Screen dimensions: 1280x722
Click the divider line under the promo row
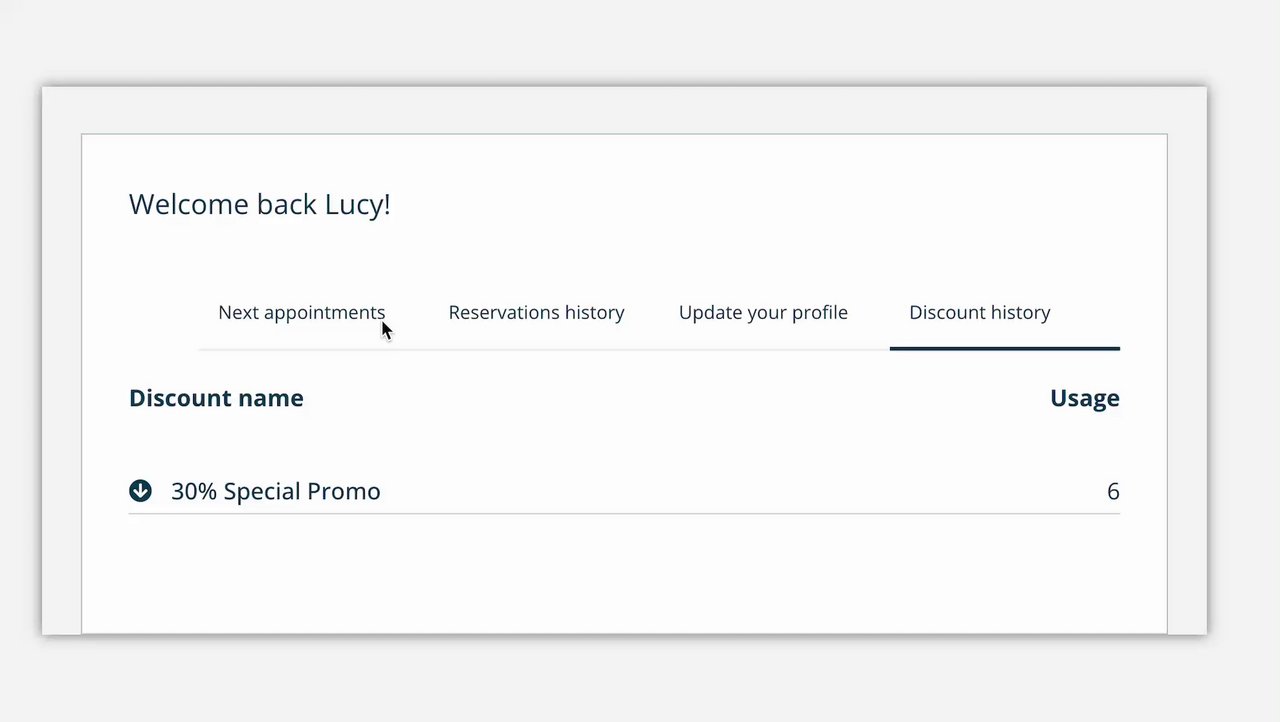pos(624,513)
